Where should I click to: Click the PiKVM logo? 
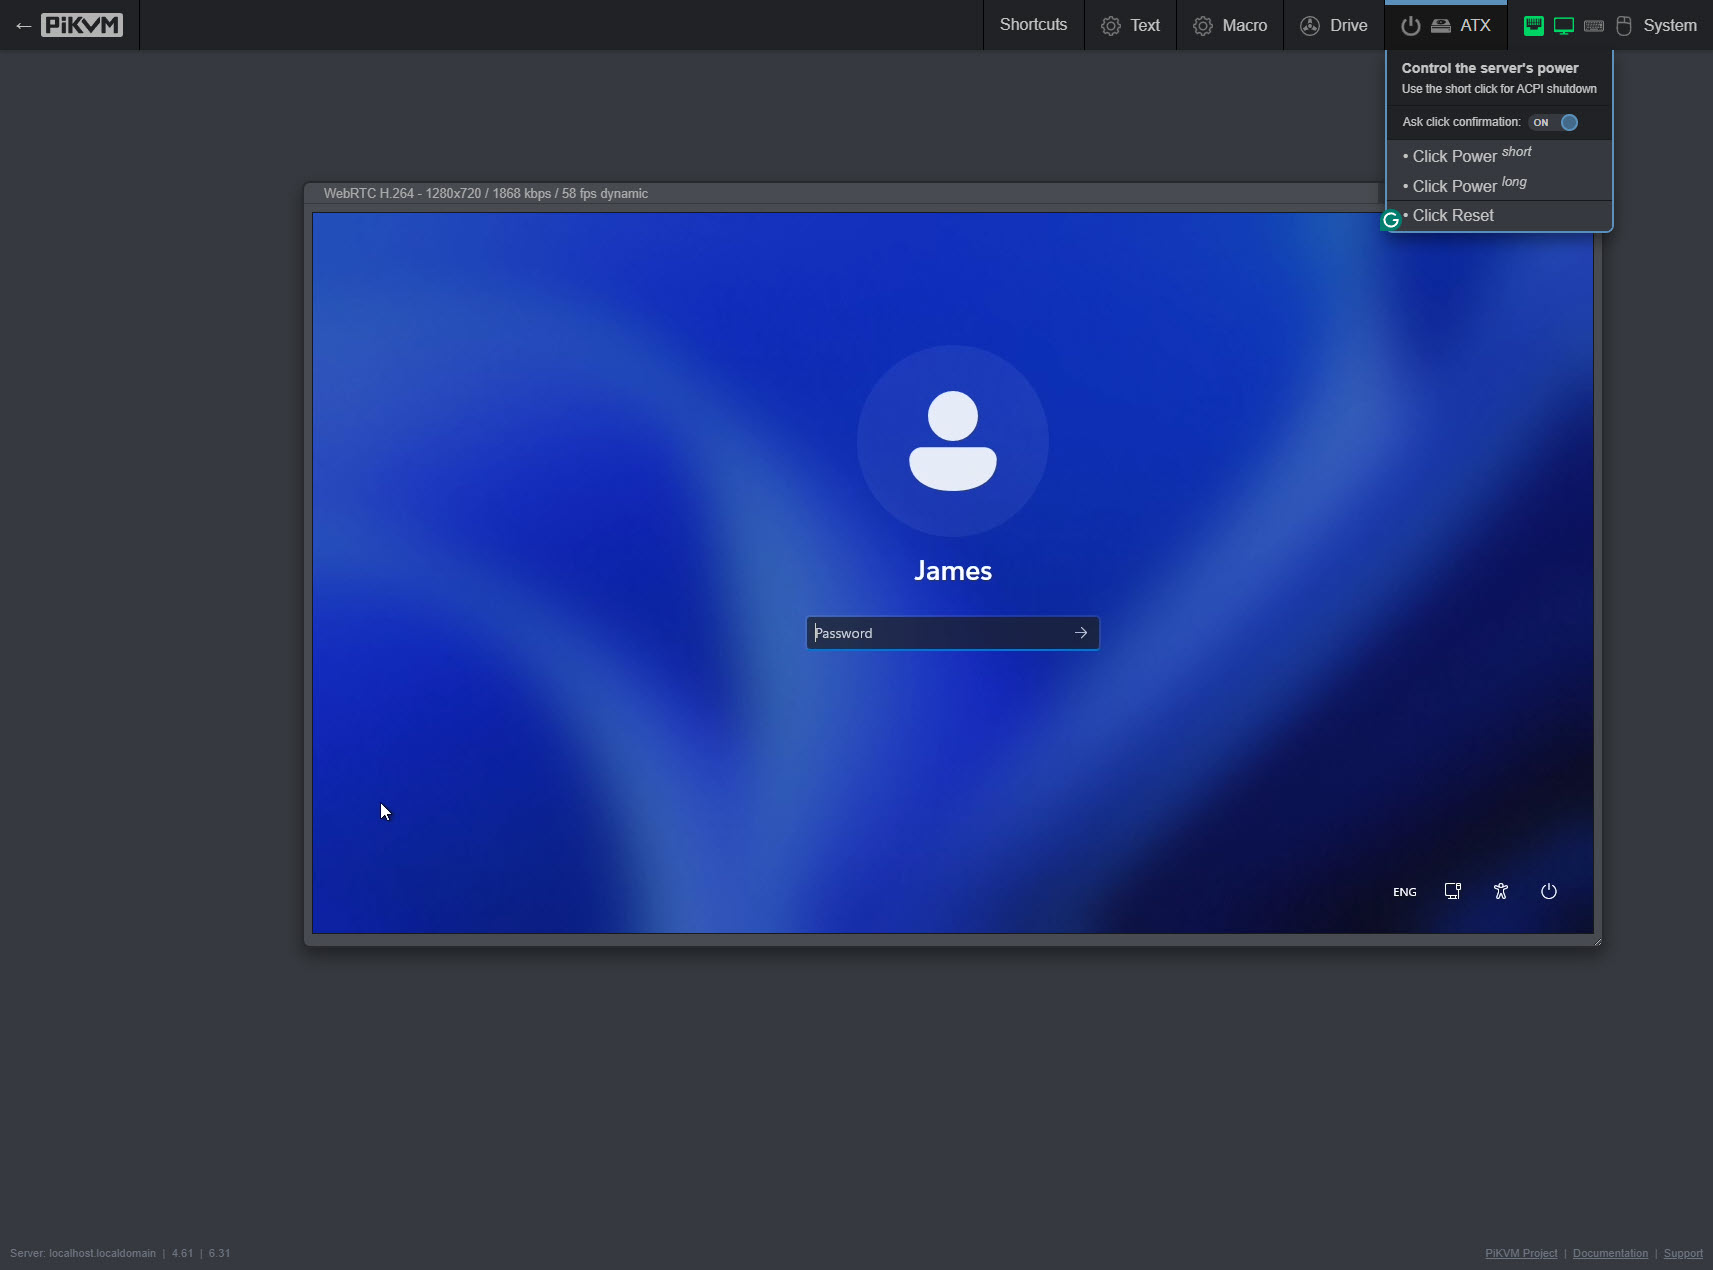82,26
